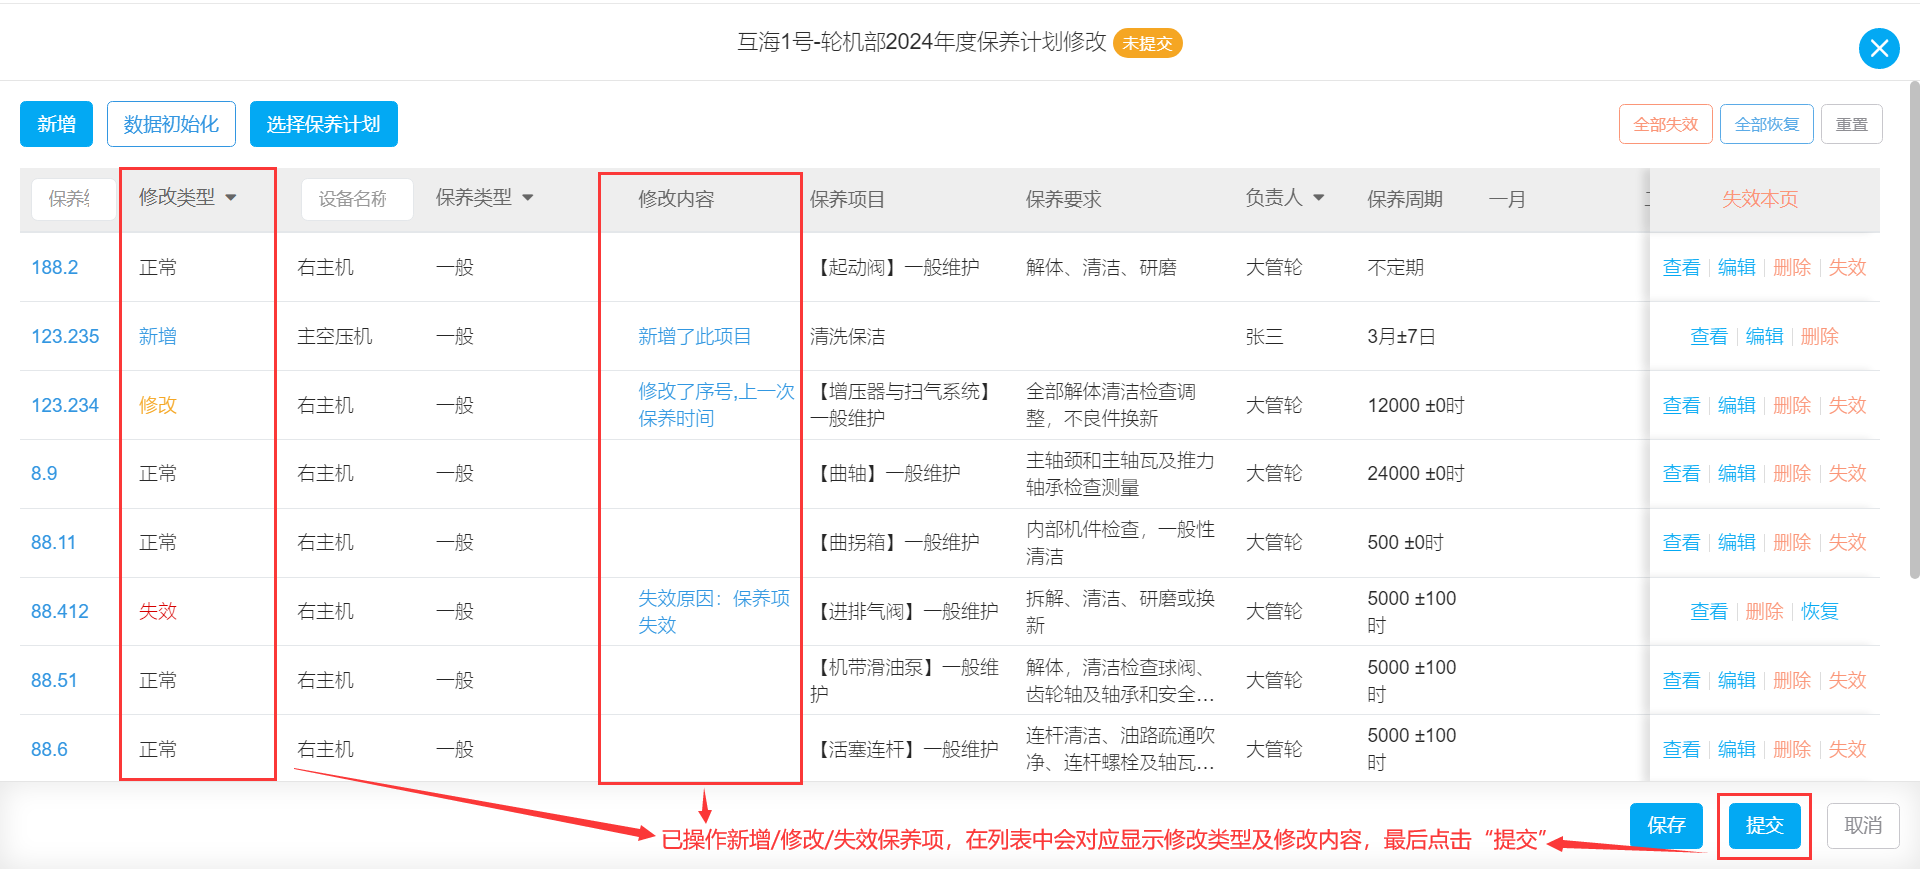Edit the 123.235 主空压机 row
The height and width of the screenshot is (871, 1920).
(1764, 336)
